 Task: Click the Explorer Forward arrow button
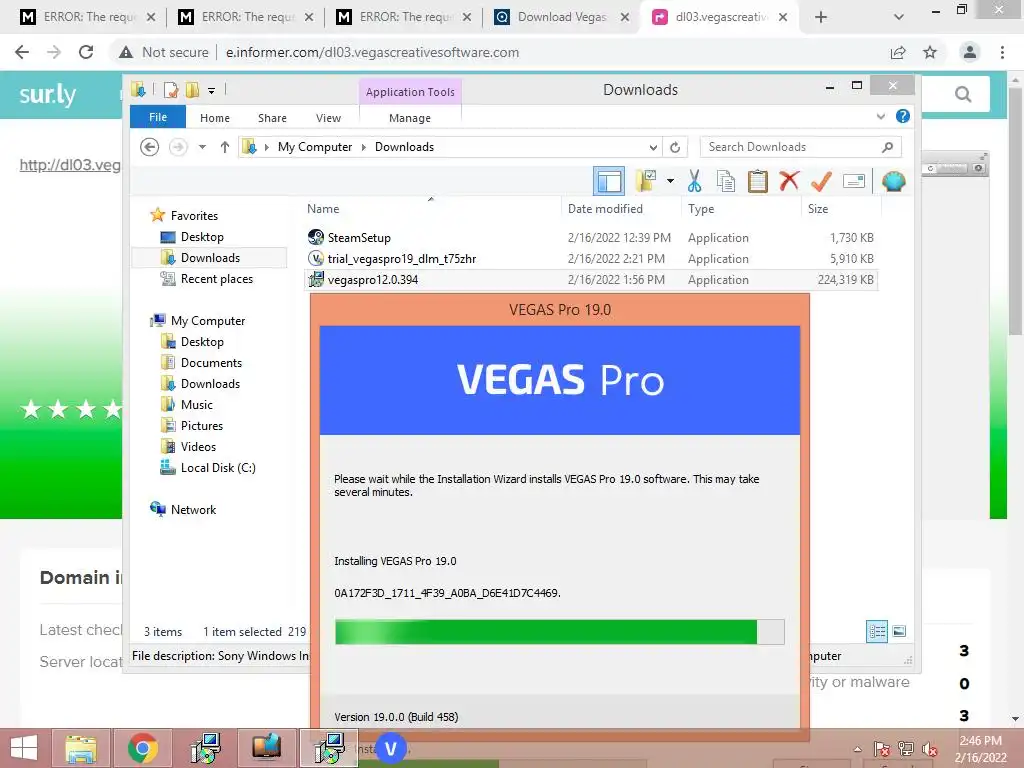(x=178, y=147)
